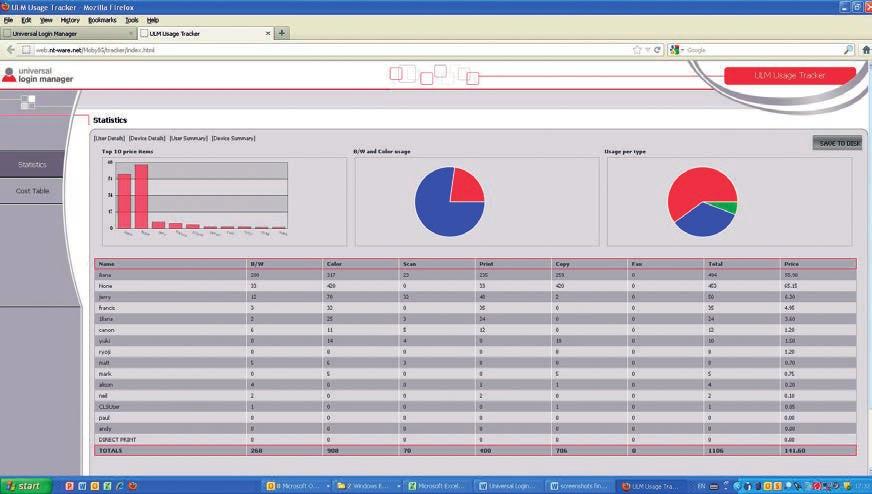Open the User Summary link
Viewport: 872px width, 494px height.
click(x=189, y=138)
